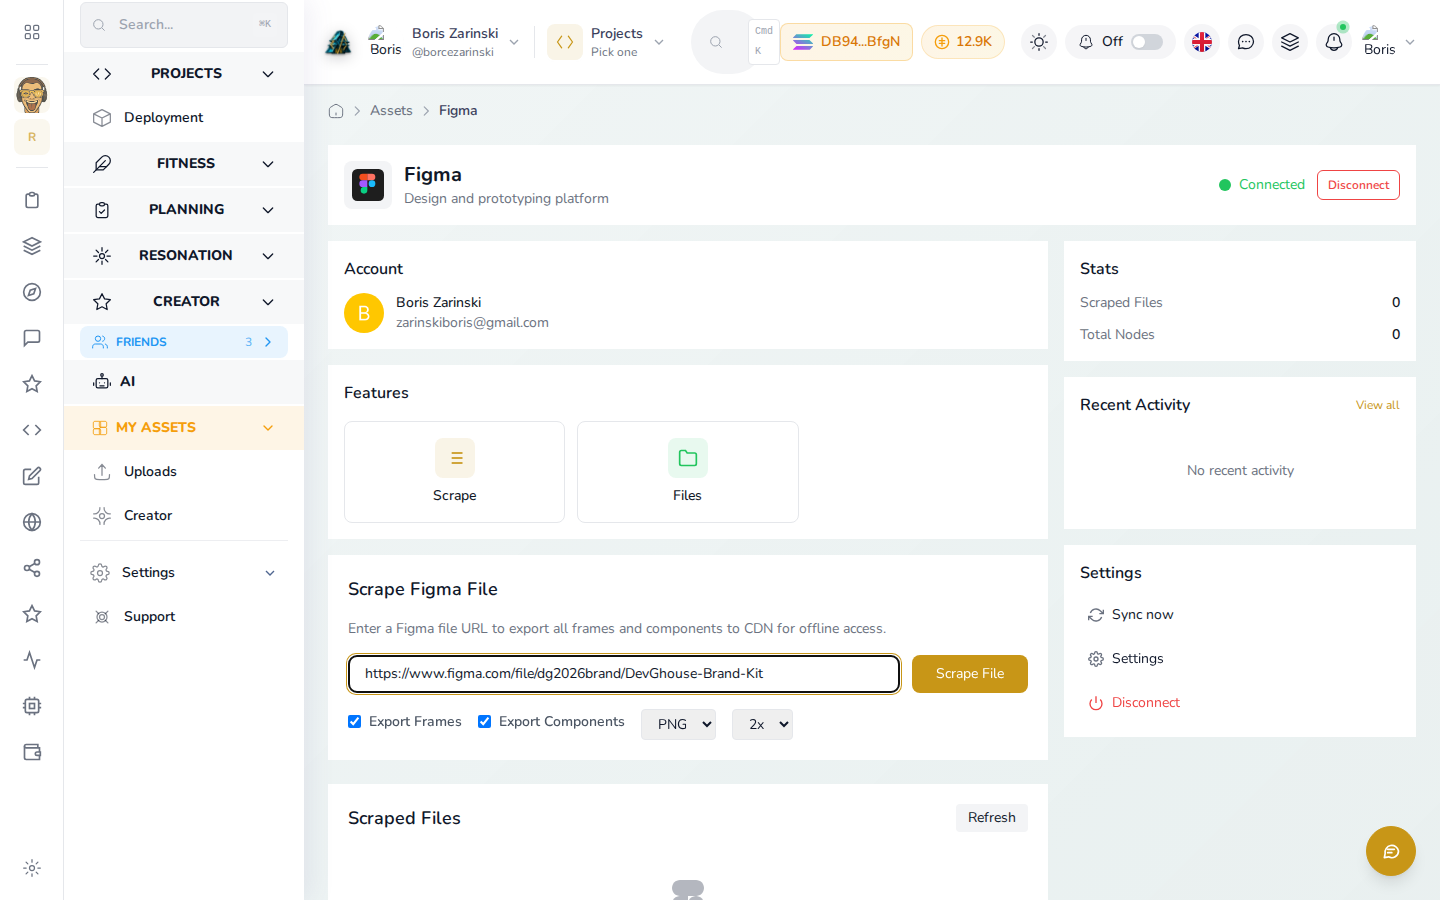
Task: Open notifications bell
Action: [x=1334, y=42]
